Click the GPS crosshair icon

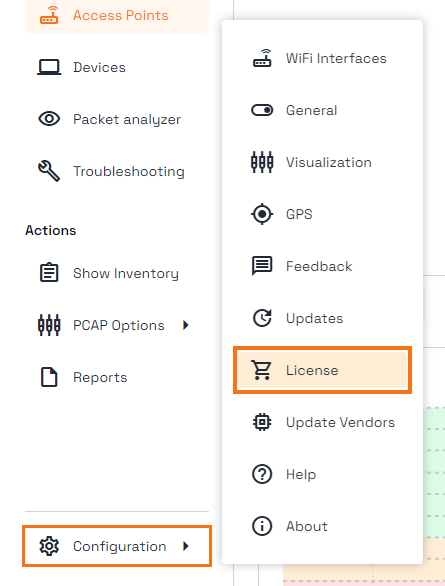(x=262, y=214)
